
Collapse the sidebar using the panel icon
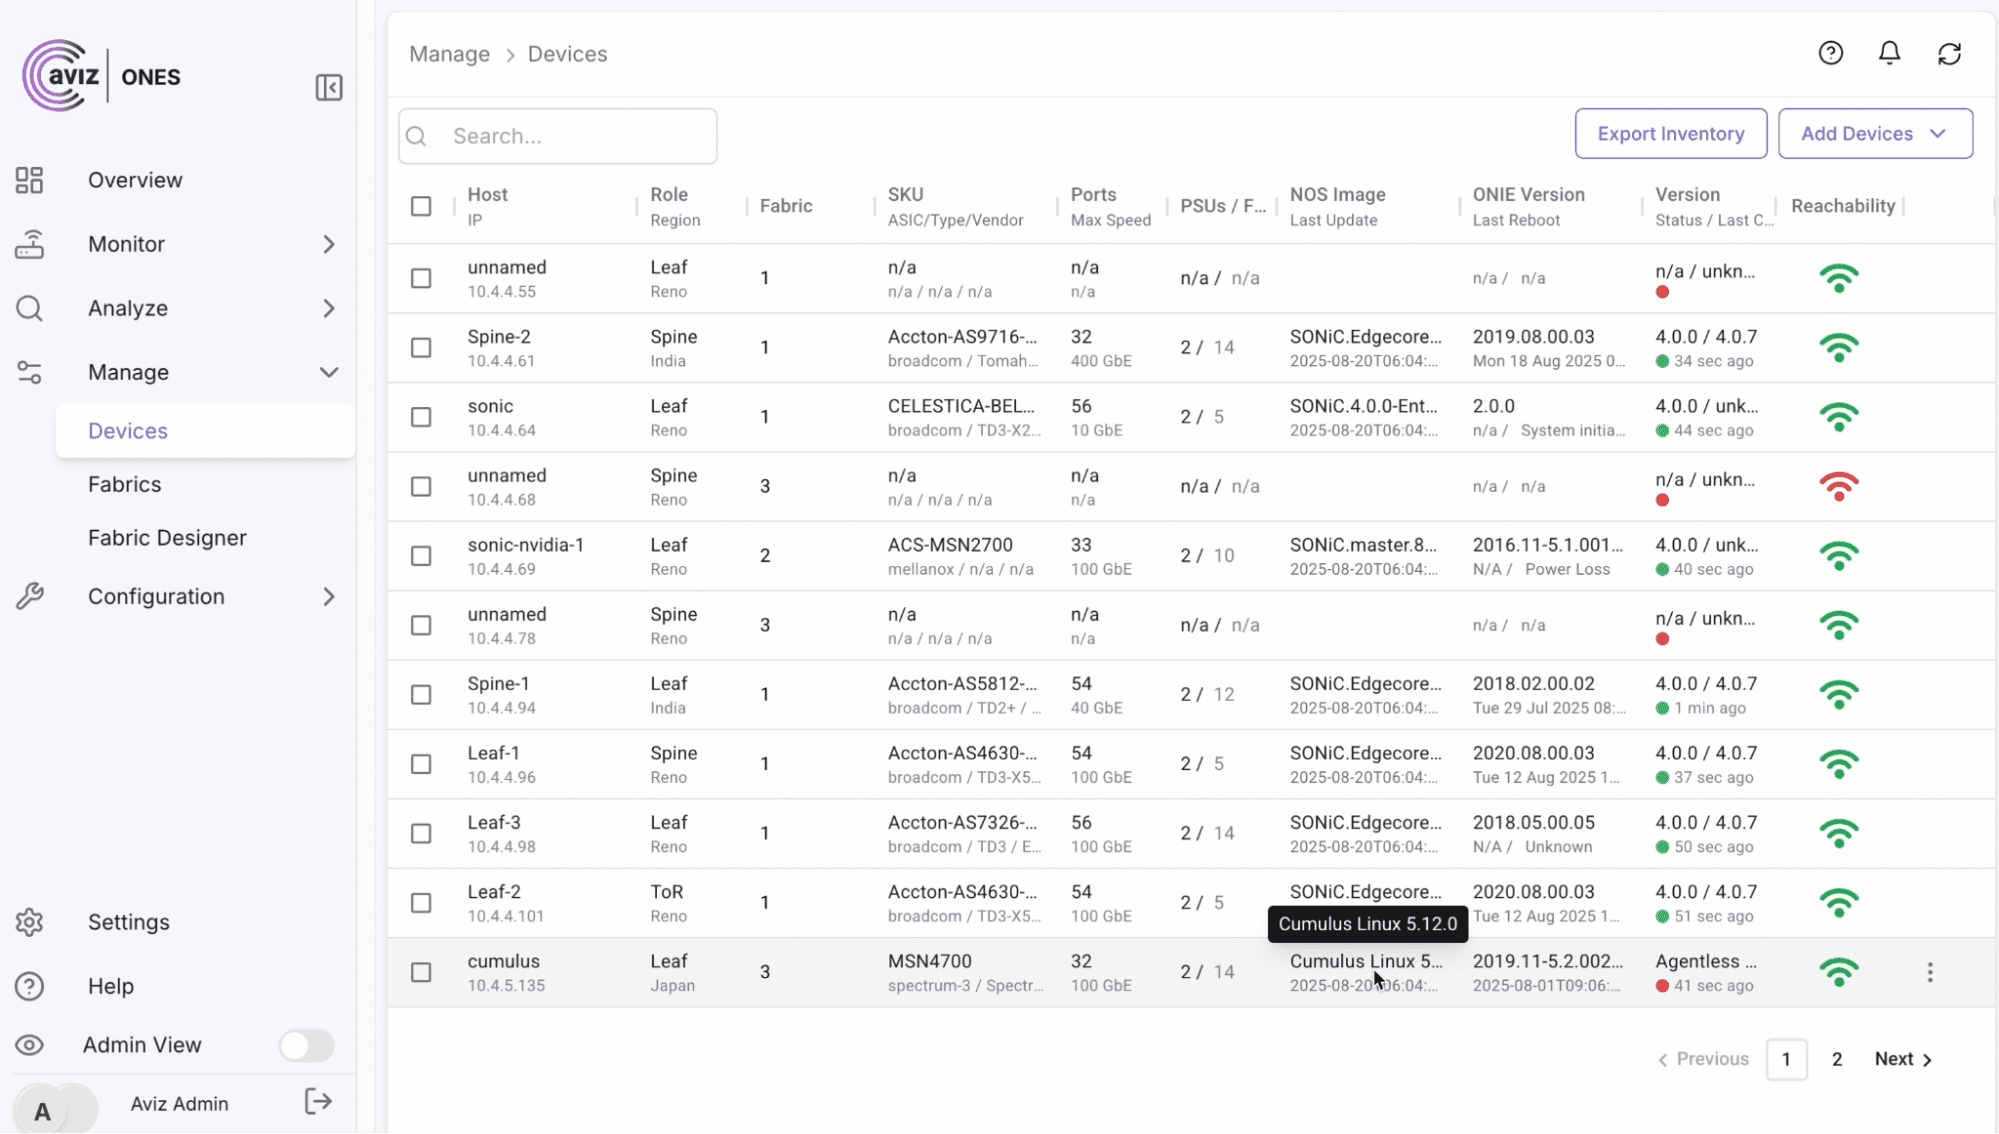coord(329,88)
